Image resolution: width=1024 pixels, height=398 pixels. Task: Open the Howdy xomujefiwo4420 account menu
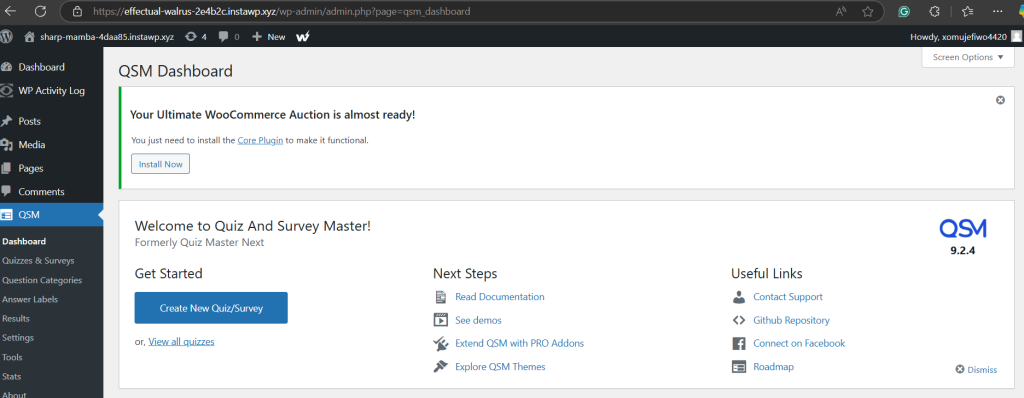coord(967,37)
